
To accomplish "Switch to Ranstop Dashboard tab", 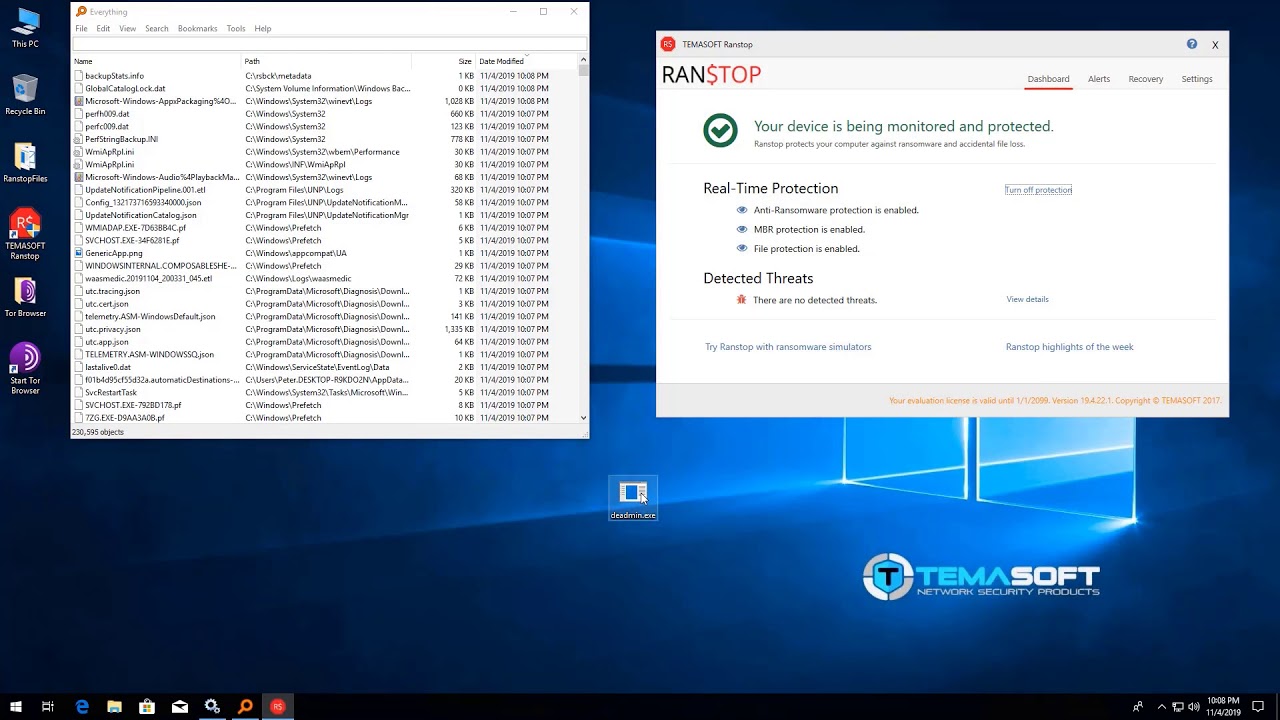I will click(1048, 79).
